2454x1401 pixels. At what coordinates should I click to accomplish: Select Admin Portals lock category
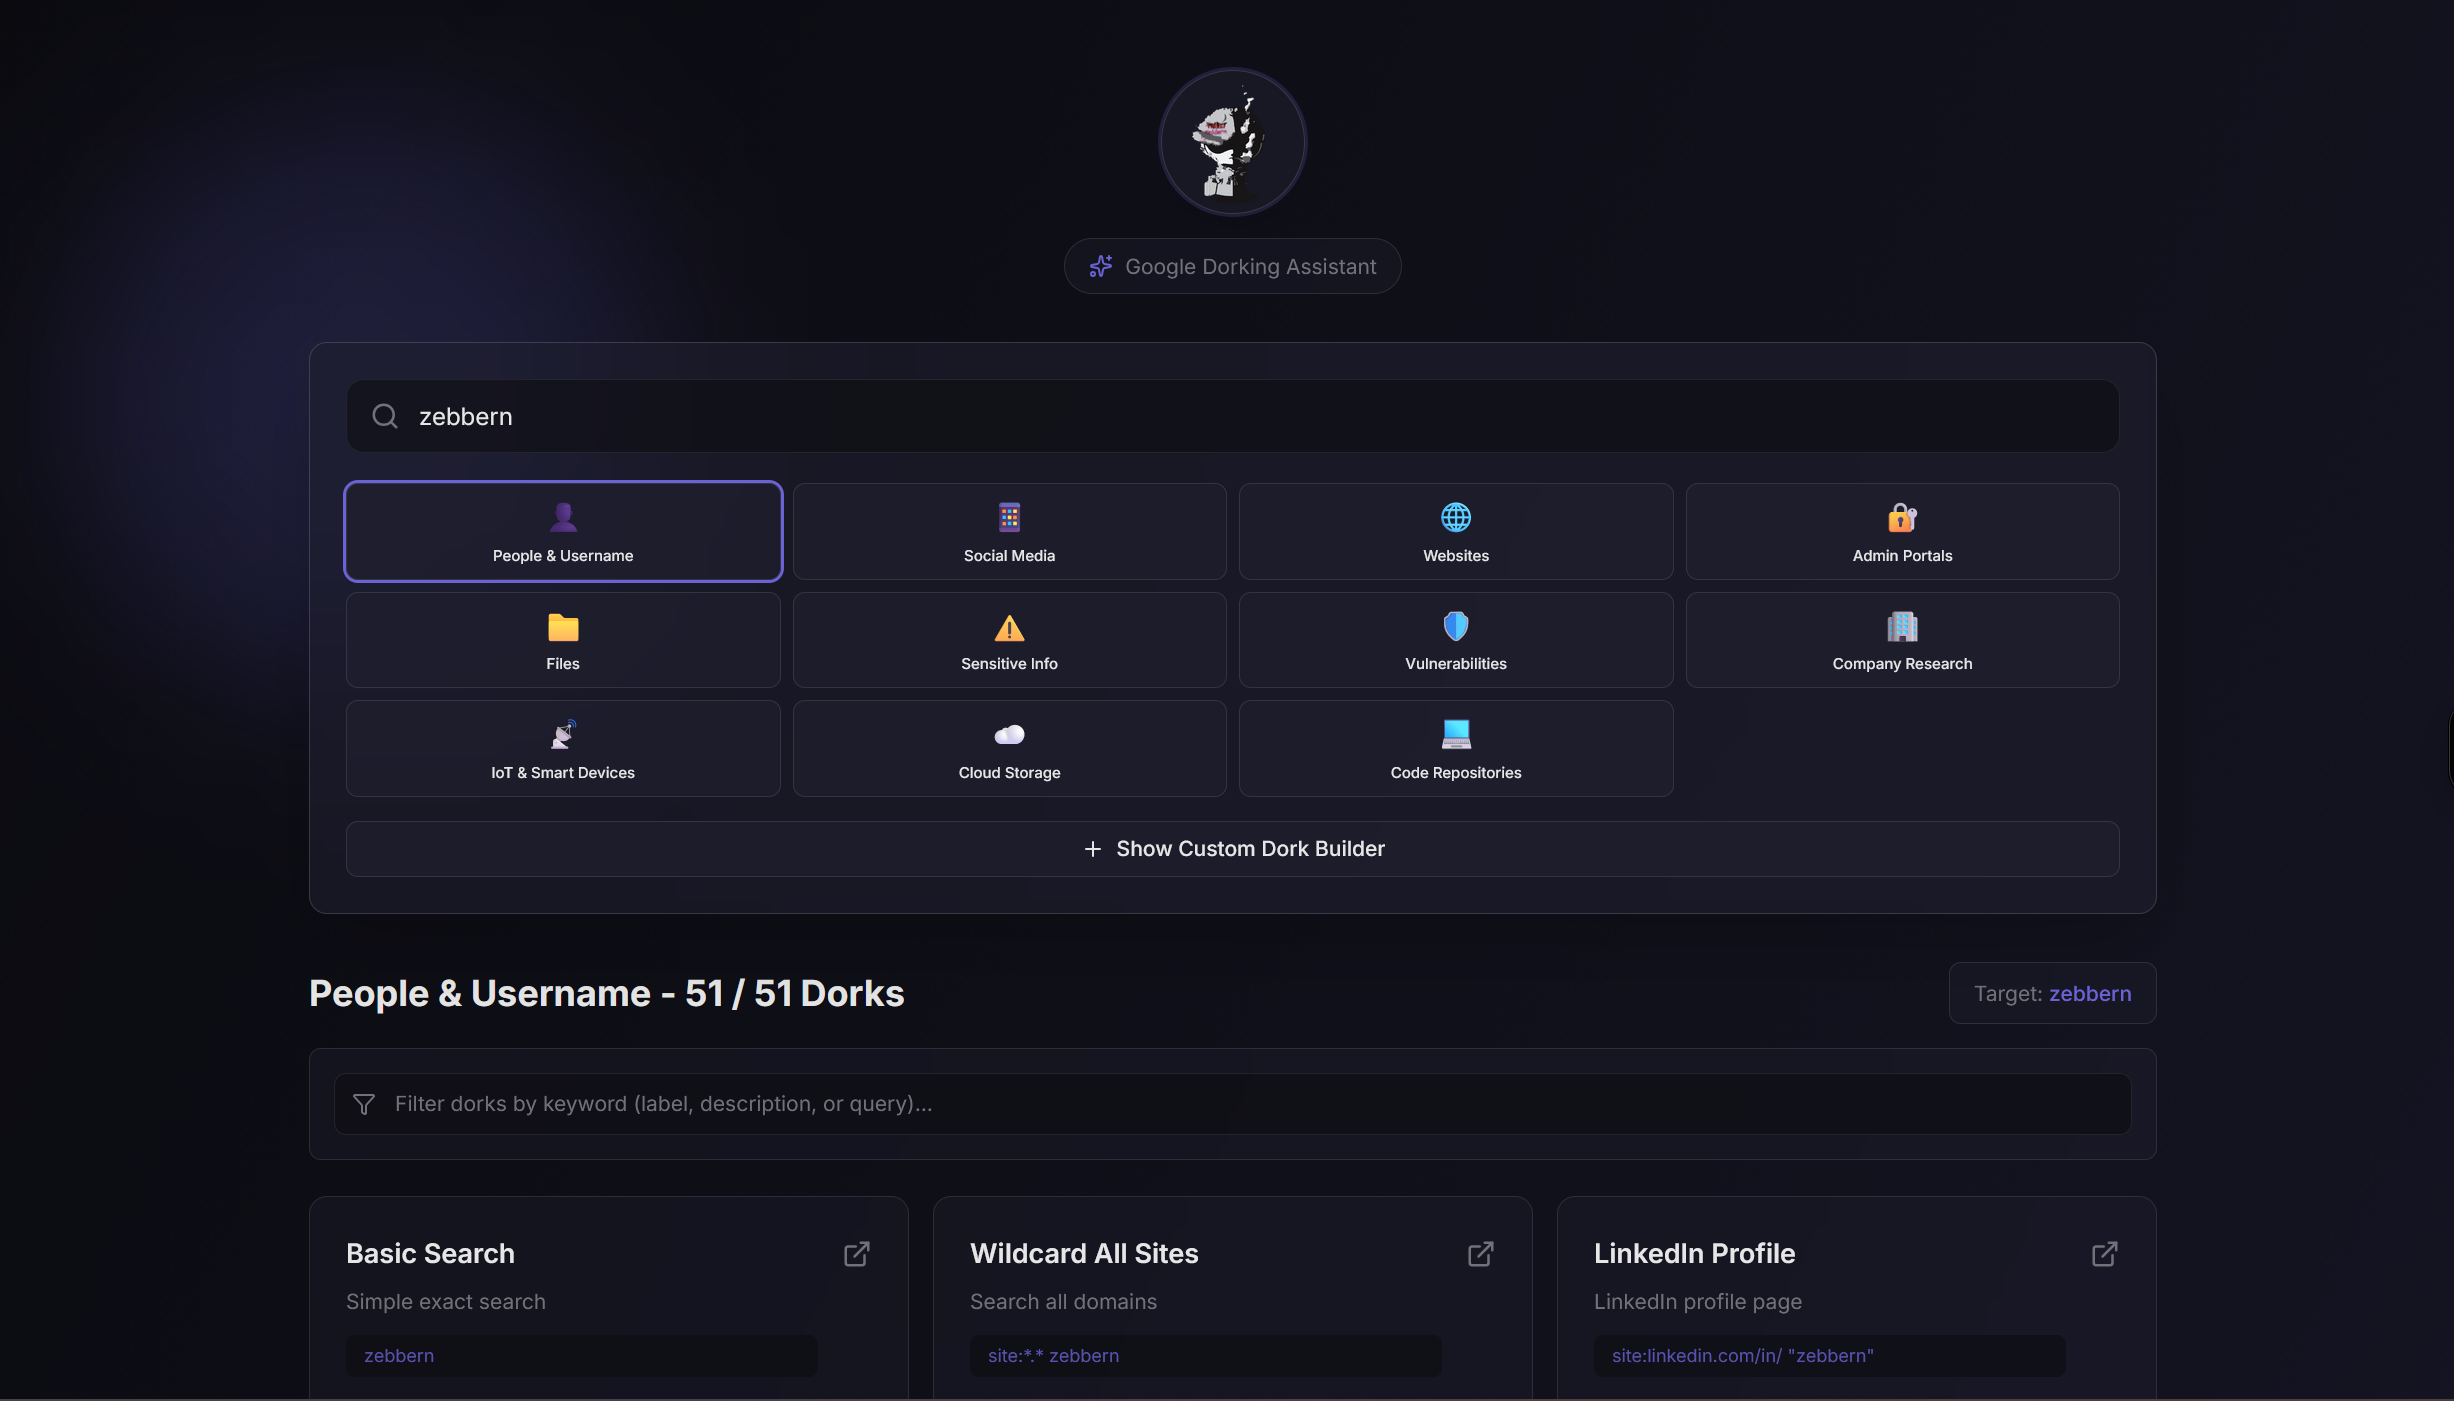(x=1901, y=531)
